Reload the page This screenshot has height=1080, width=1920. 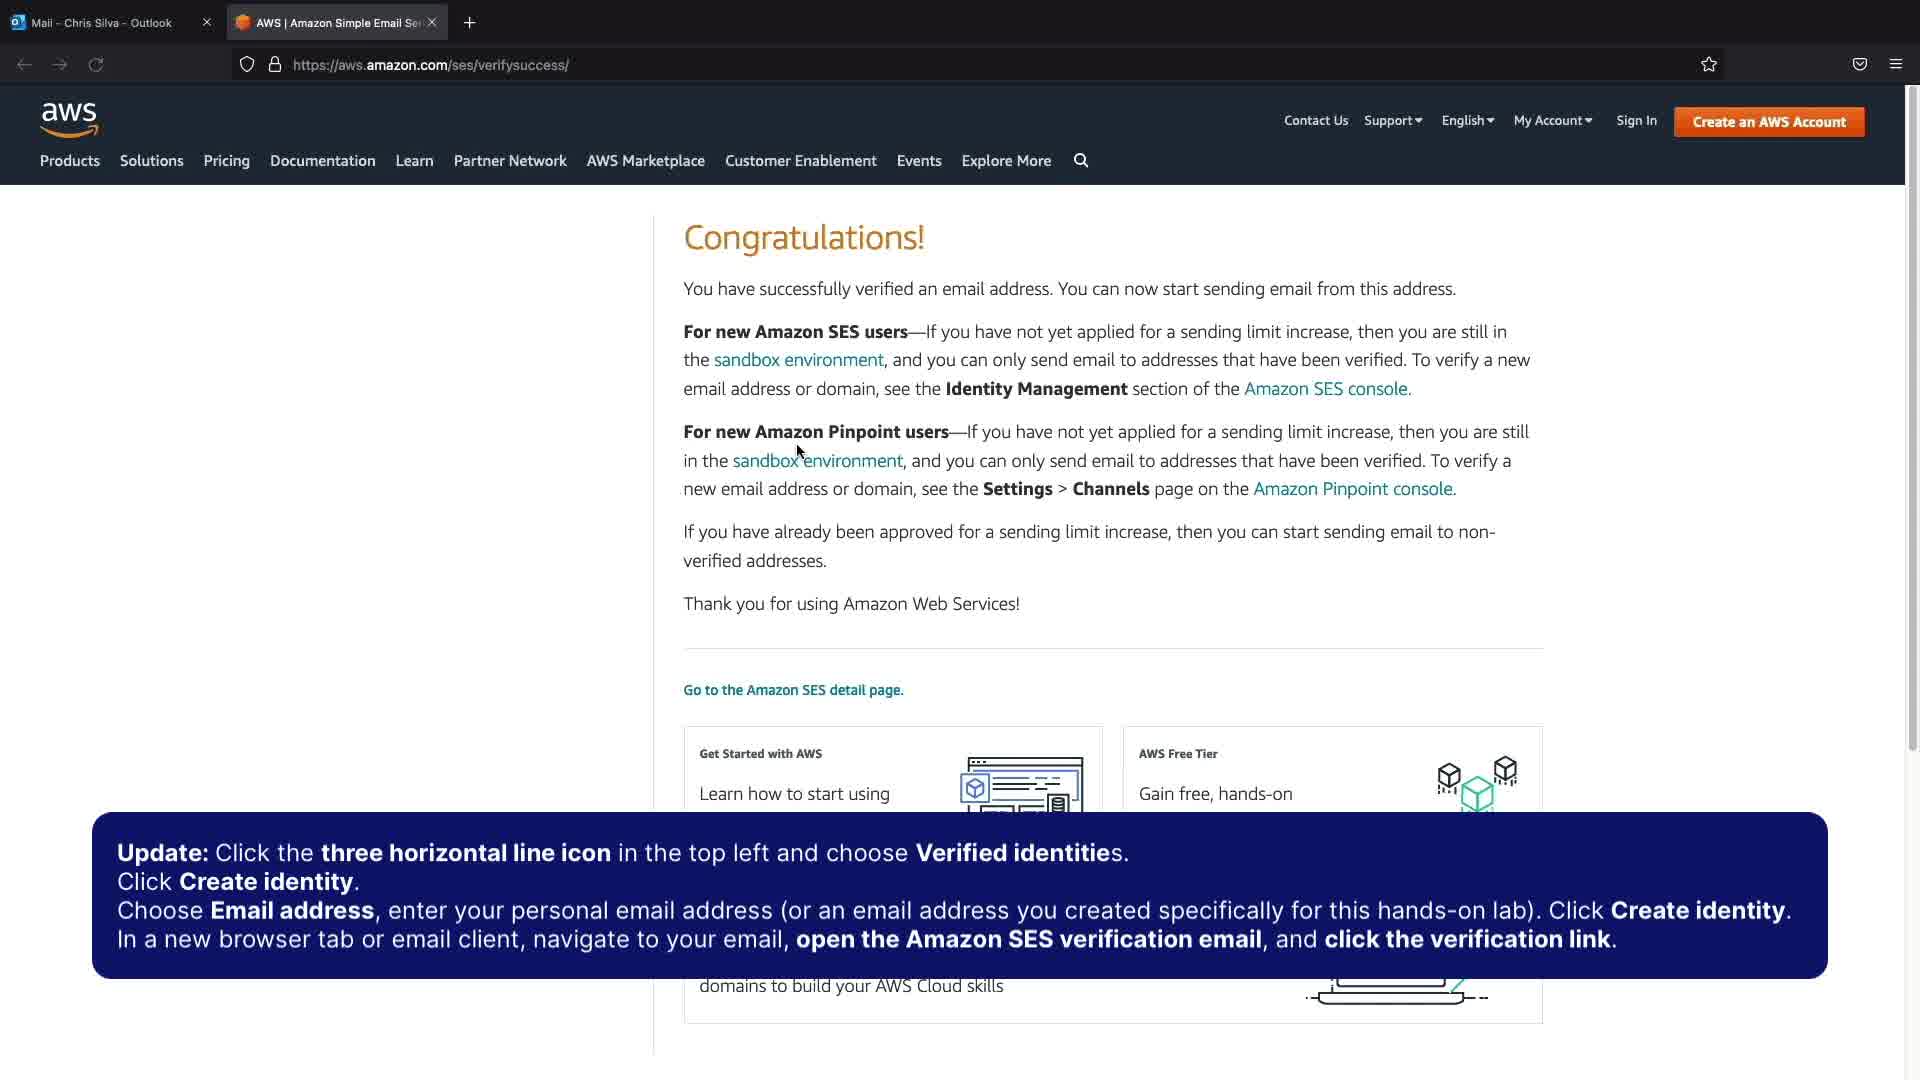pyautogui.click(x=96, y=65)
